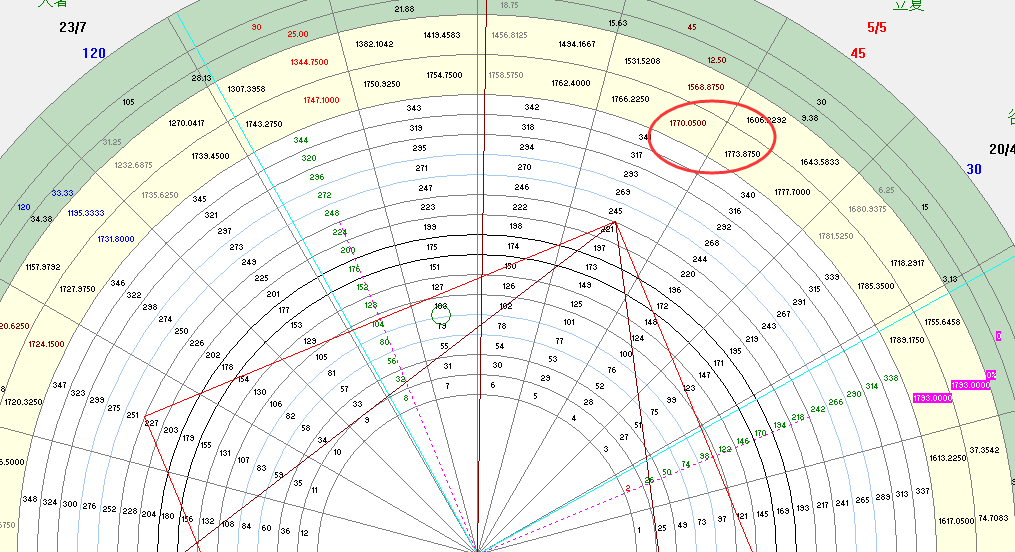
Task: Select value 1773.8750 inside the red ellipse
Action: tap(742, 154)
